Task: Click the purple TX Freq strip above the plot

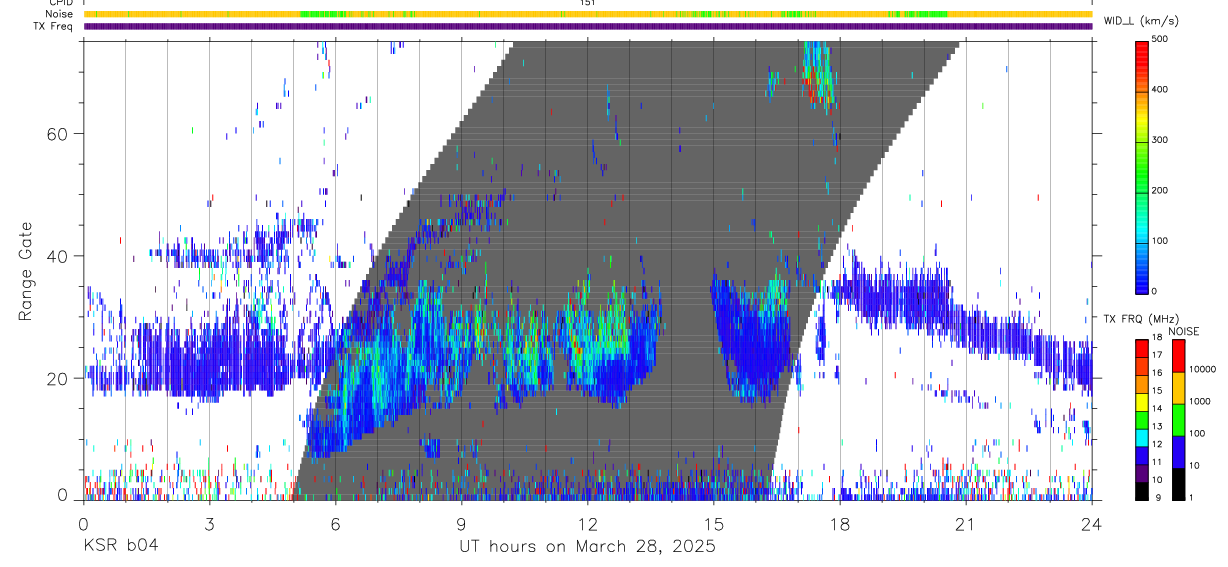Action: (x=587, y=26)
